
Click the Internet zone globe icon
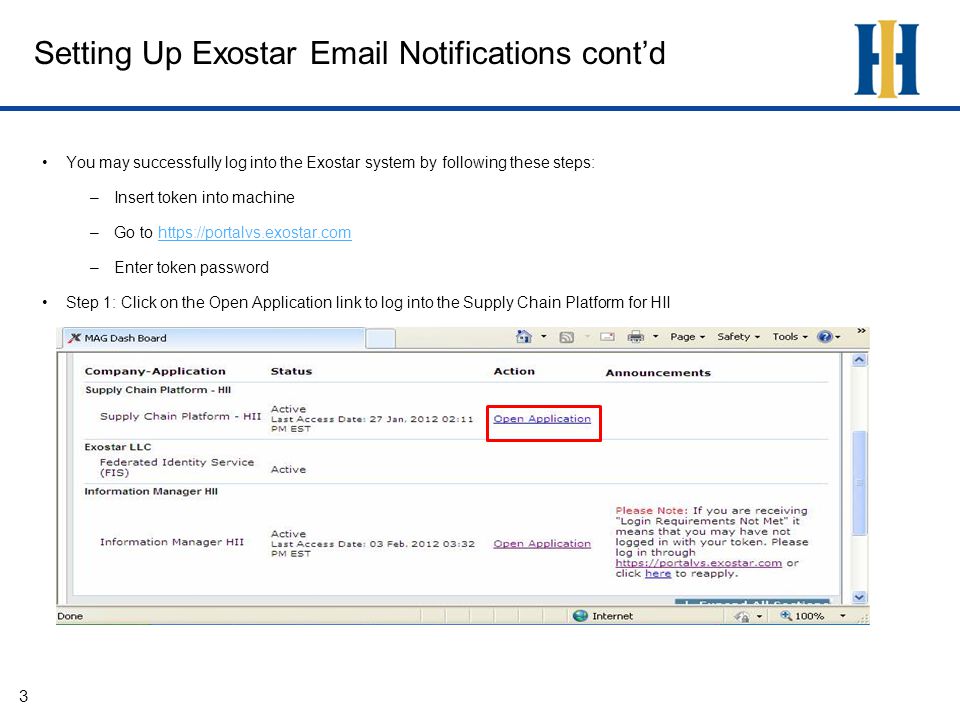coord(580,616)
